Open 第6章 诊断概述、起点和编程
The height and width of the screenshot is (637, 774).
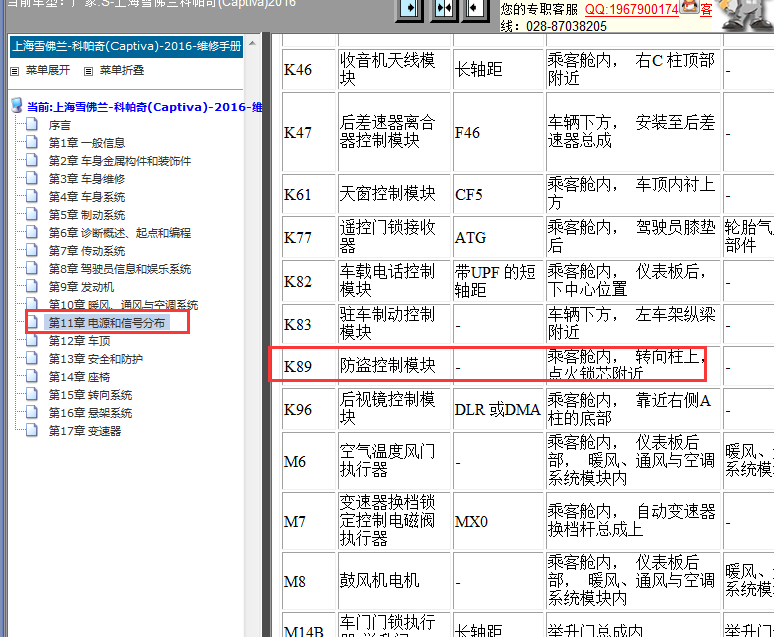[119, 233]
